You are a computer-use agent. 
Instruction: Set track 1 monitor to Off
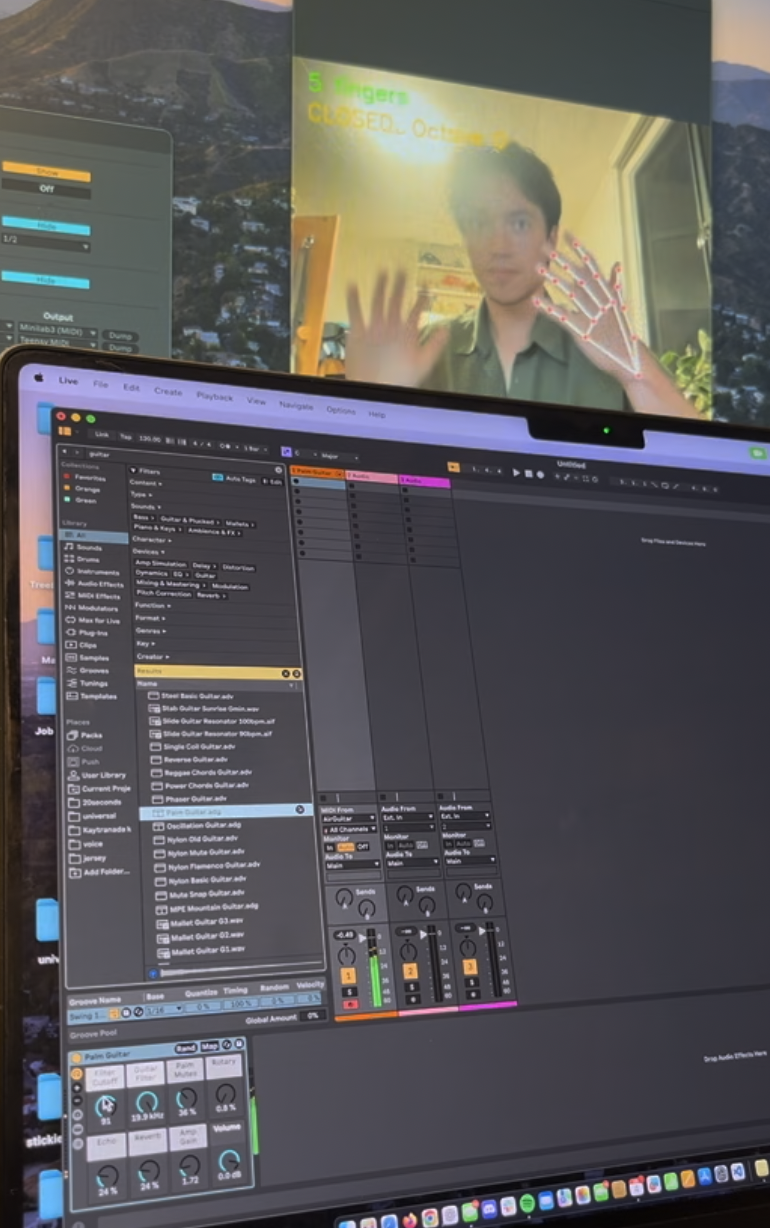(x=363, y=846)
